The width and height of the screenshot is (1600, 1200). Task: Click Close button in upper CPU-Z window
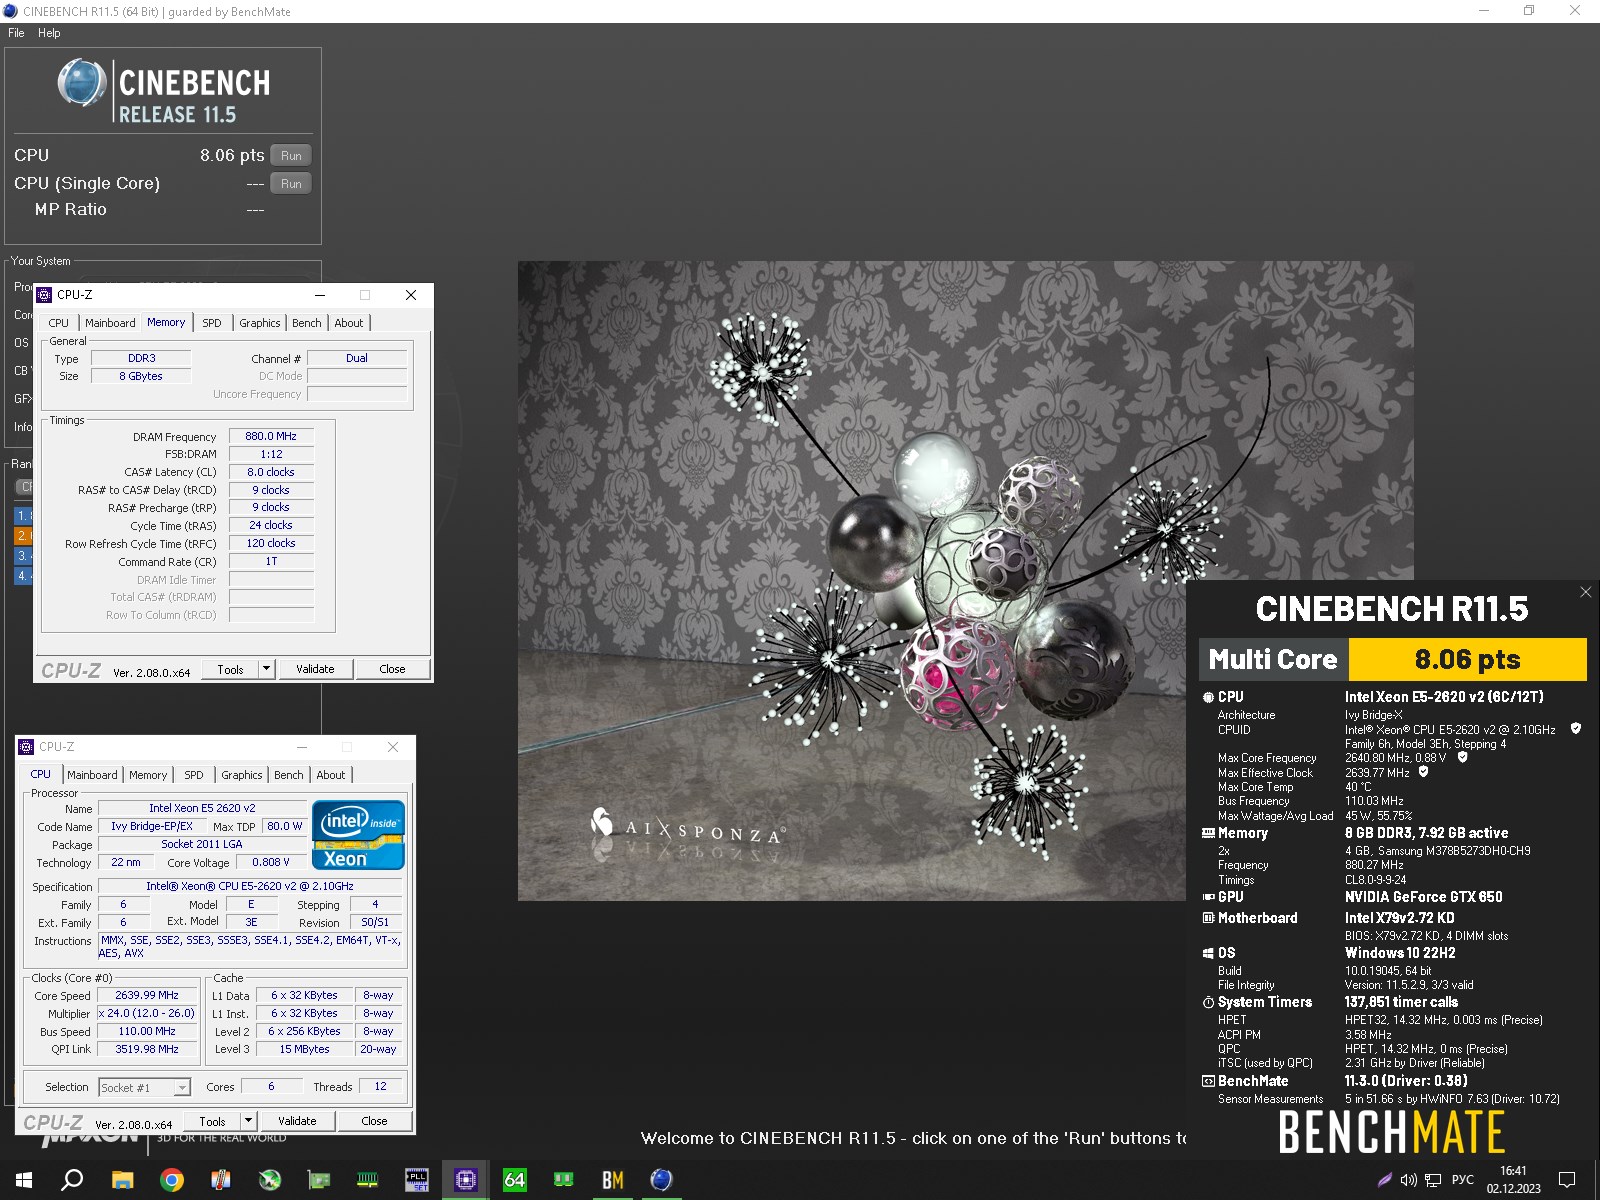click(392, 669)
